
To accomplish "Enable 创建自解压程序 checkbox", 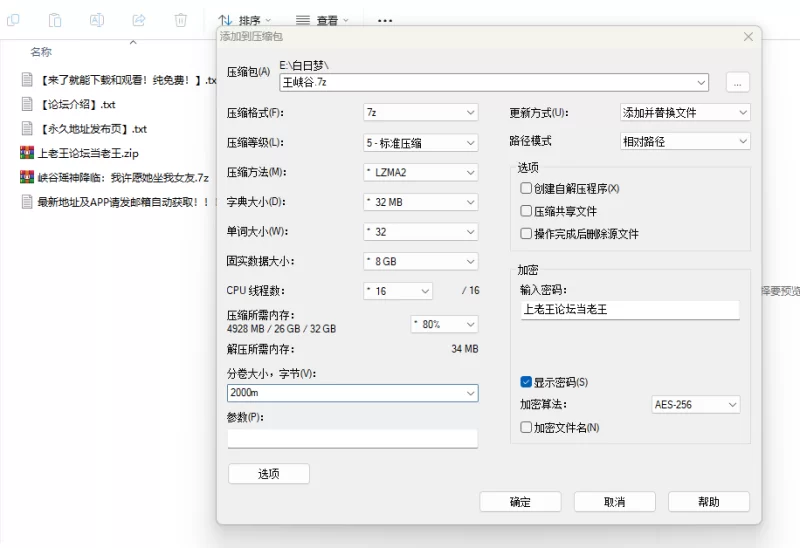I will coord(526,188).
